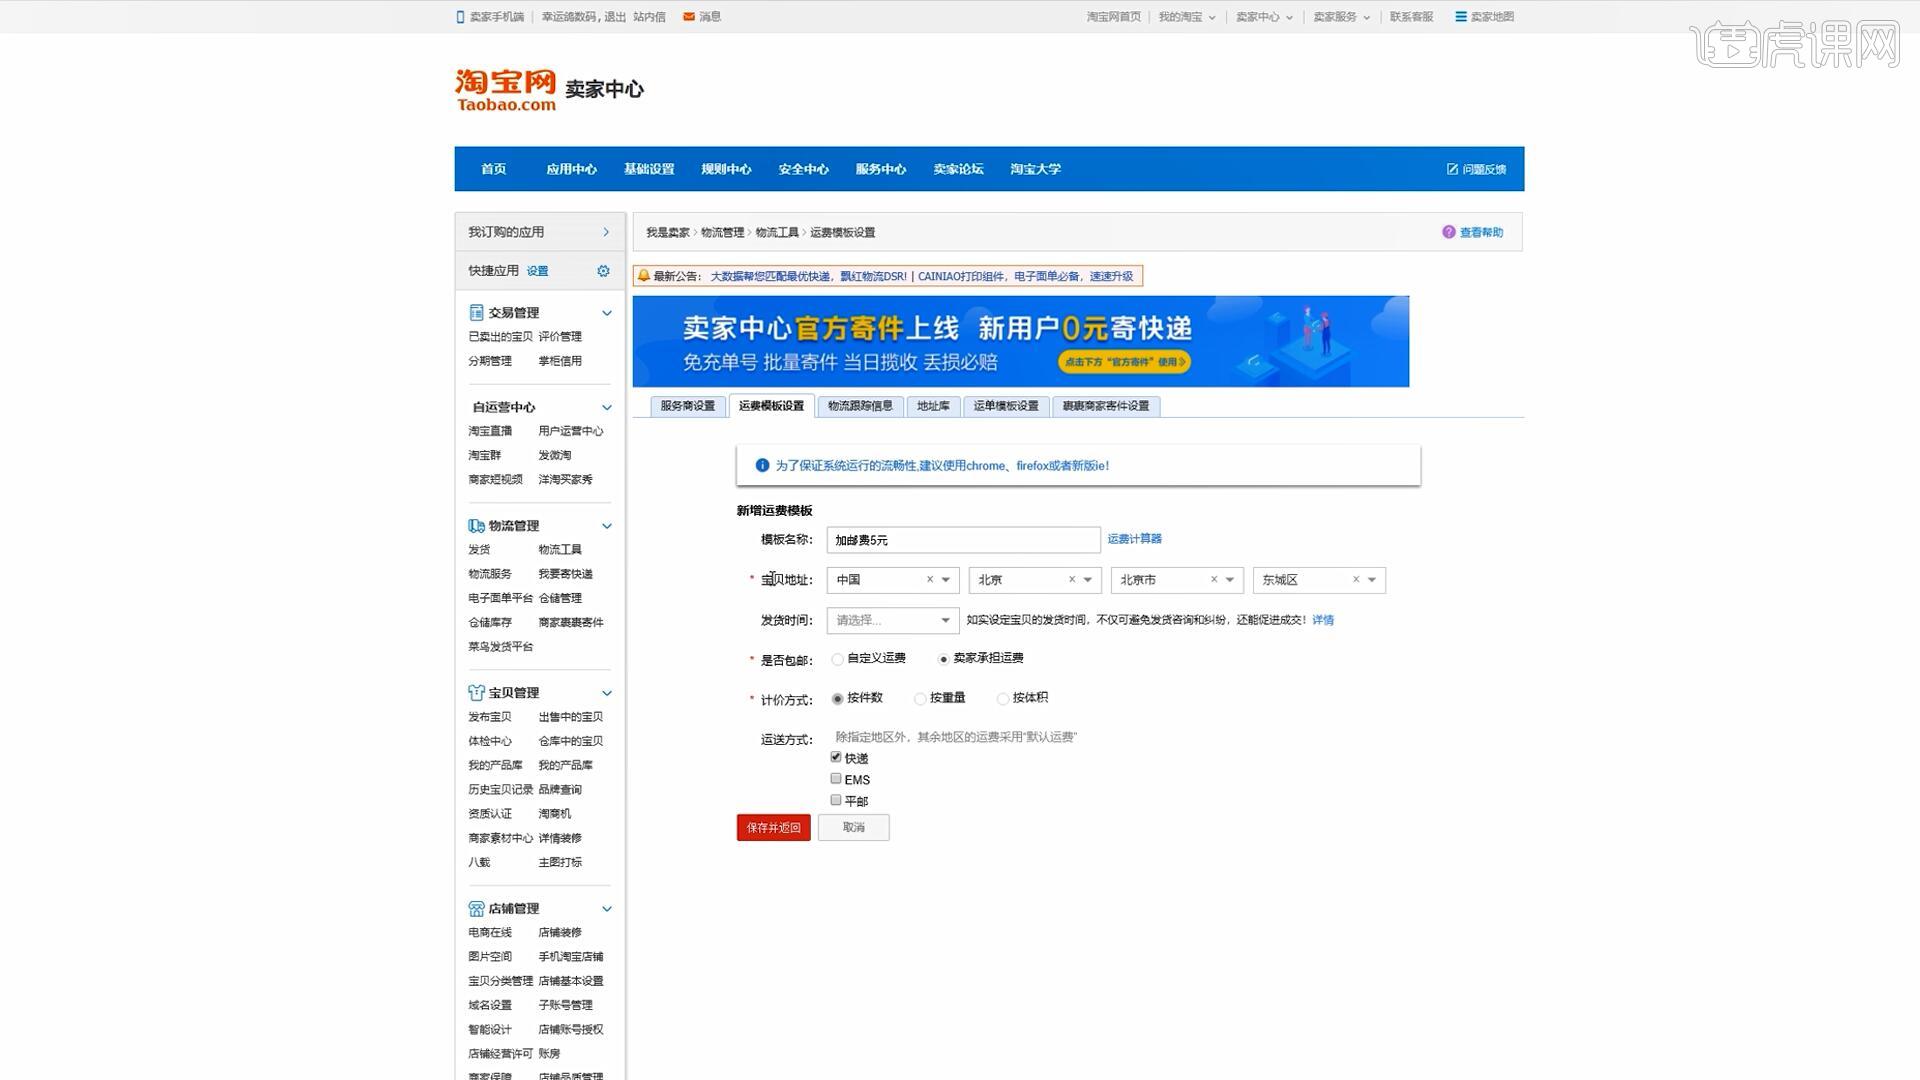The width and height of the screenshot is (1920, 1080).
Task: Clear the 东城区 district selection
Action: point(1356,580)
